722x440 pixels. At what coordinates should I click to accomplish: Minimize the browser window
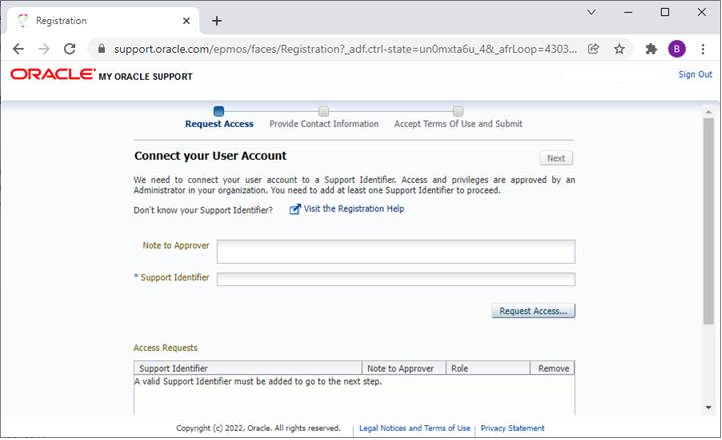click(x=628, y=12)
